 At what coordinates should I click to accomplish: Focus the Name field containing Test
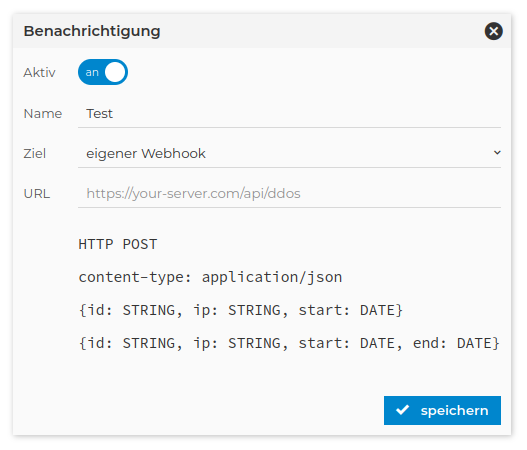[289, 114]
